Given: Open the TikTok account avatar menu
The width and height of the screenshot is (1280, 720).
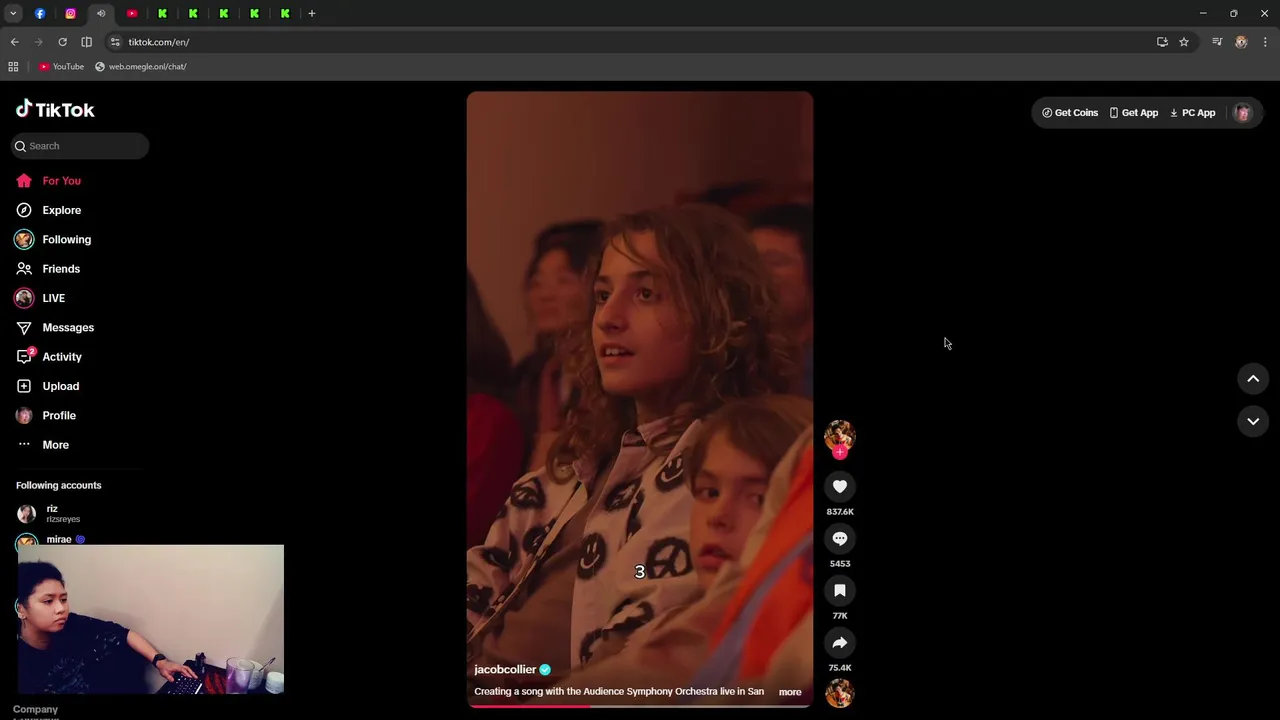Looking at the screenshot, I should click(1243, 113).
